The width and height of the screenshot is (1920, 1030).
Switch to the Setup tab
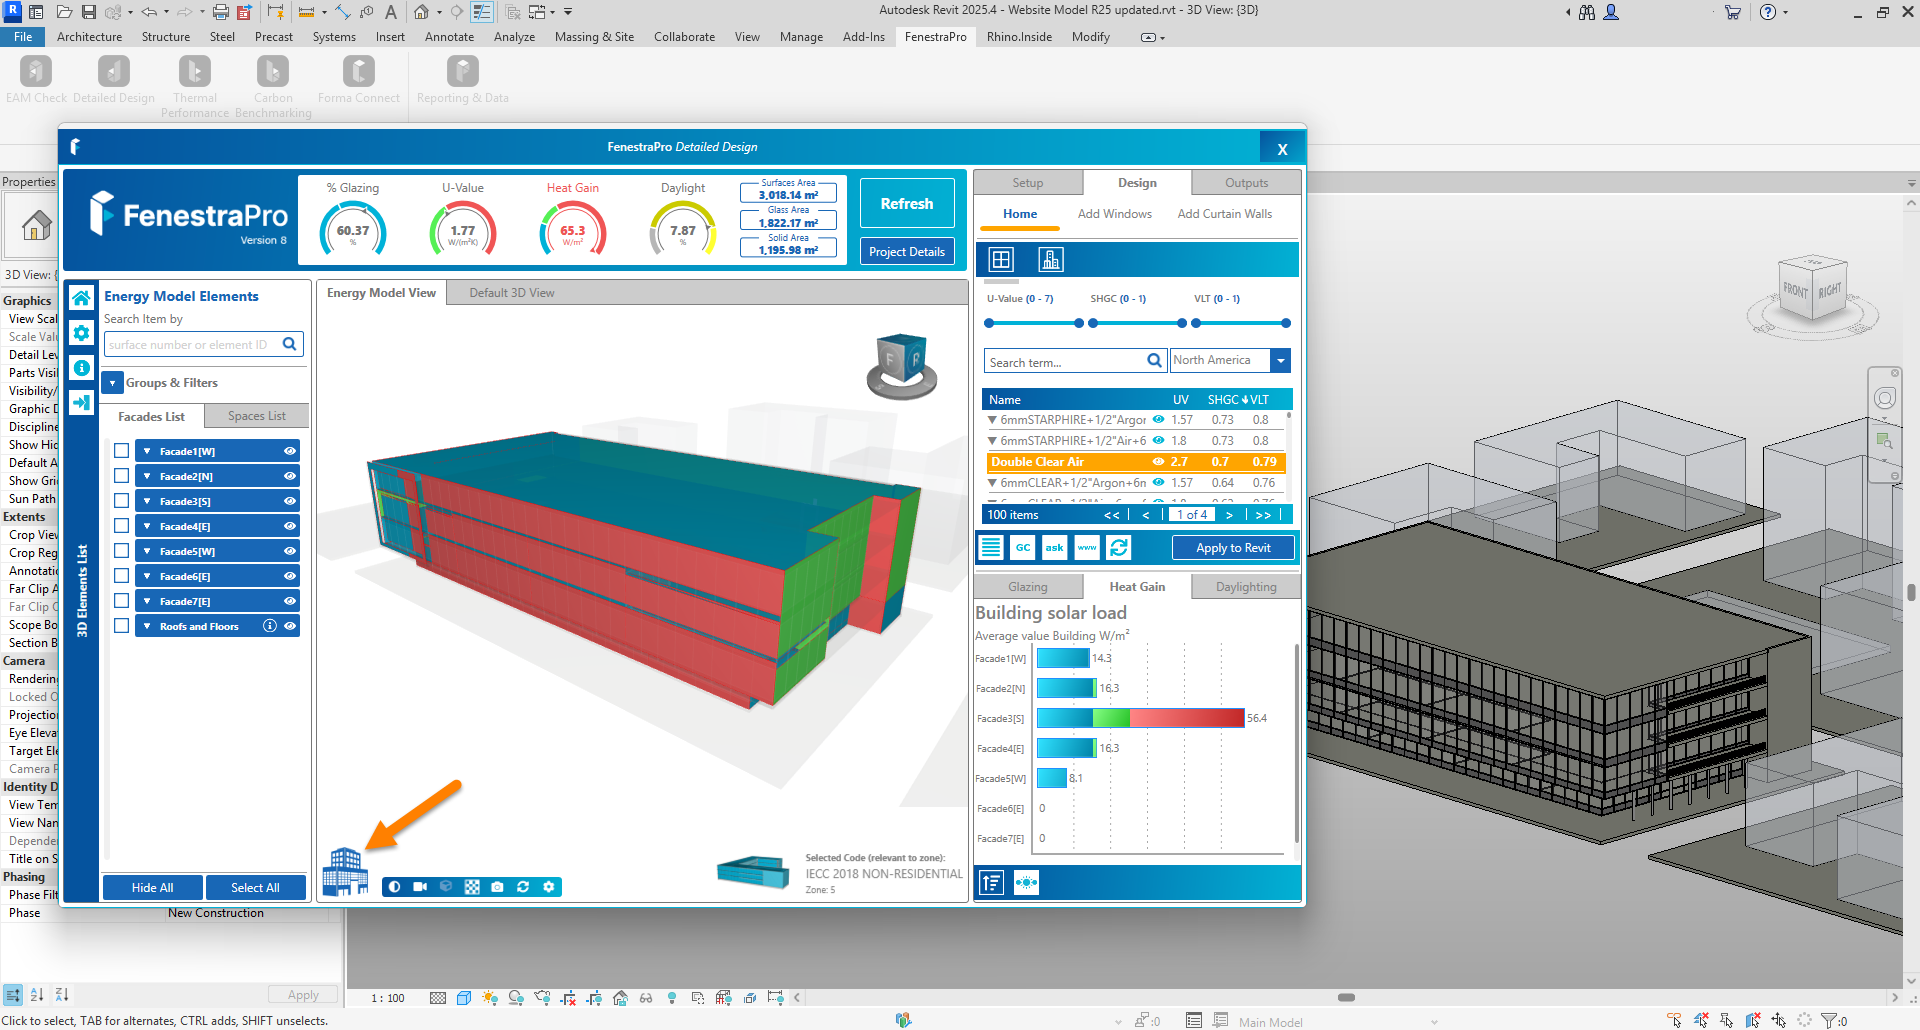(1027, 183)
